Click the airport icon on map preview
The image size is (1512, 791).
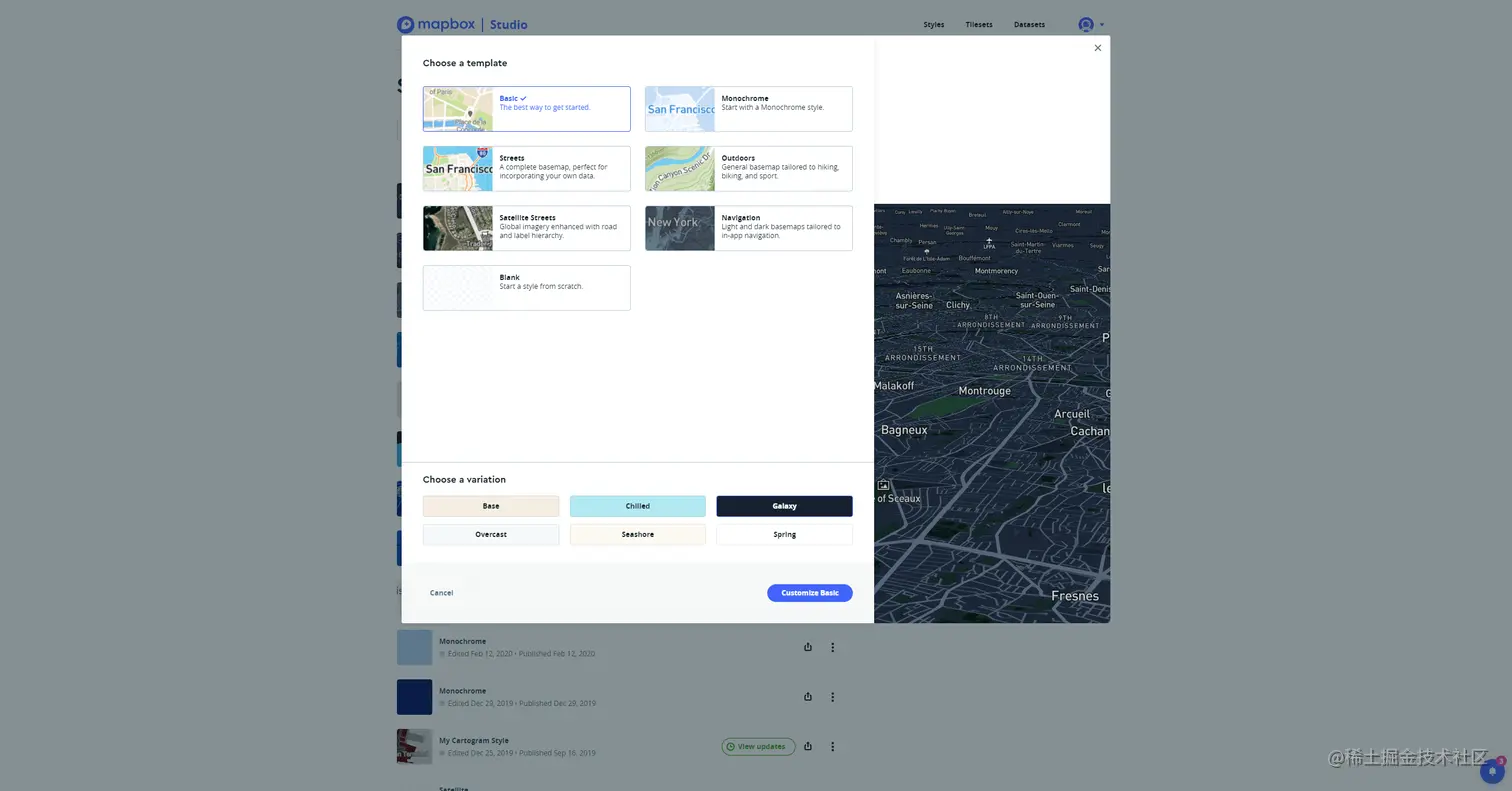(x=989, y=242)
